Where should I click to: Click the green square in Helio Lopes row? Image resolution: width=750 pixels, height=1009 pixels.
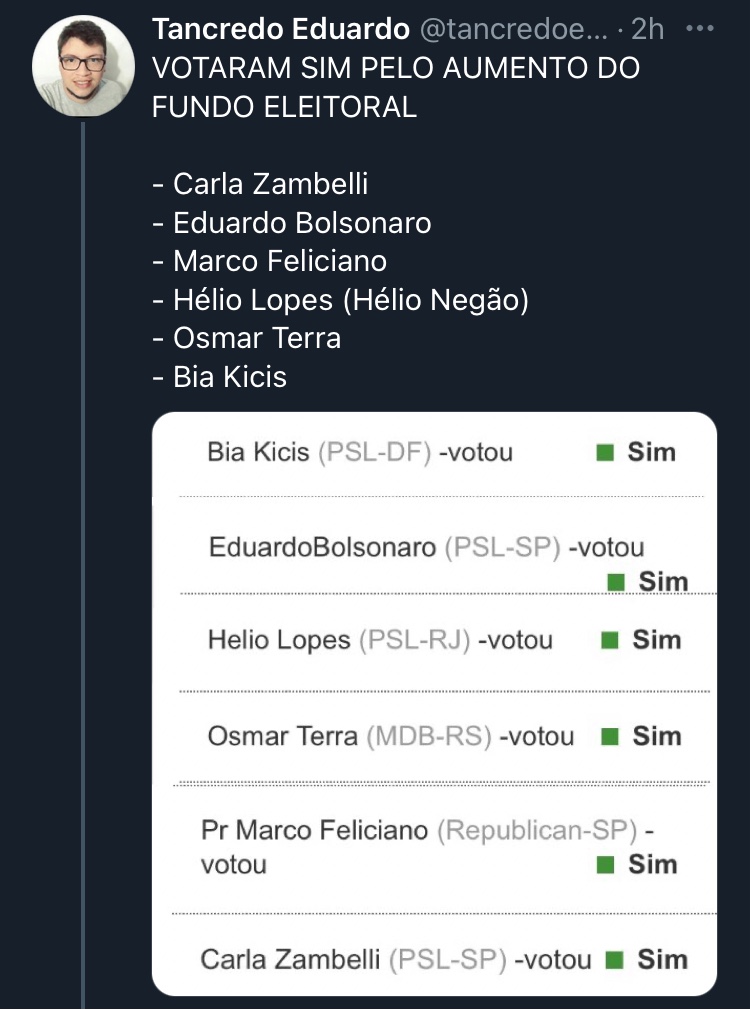[608, 641]
